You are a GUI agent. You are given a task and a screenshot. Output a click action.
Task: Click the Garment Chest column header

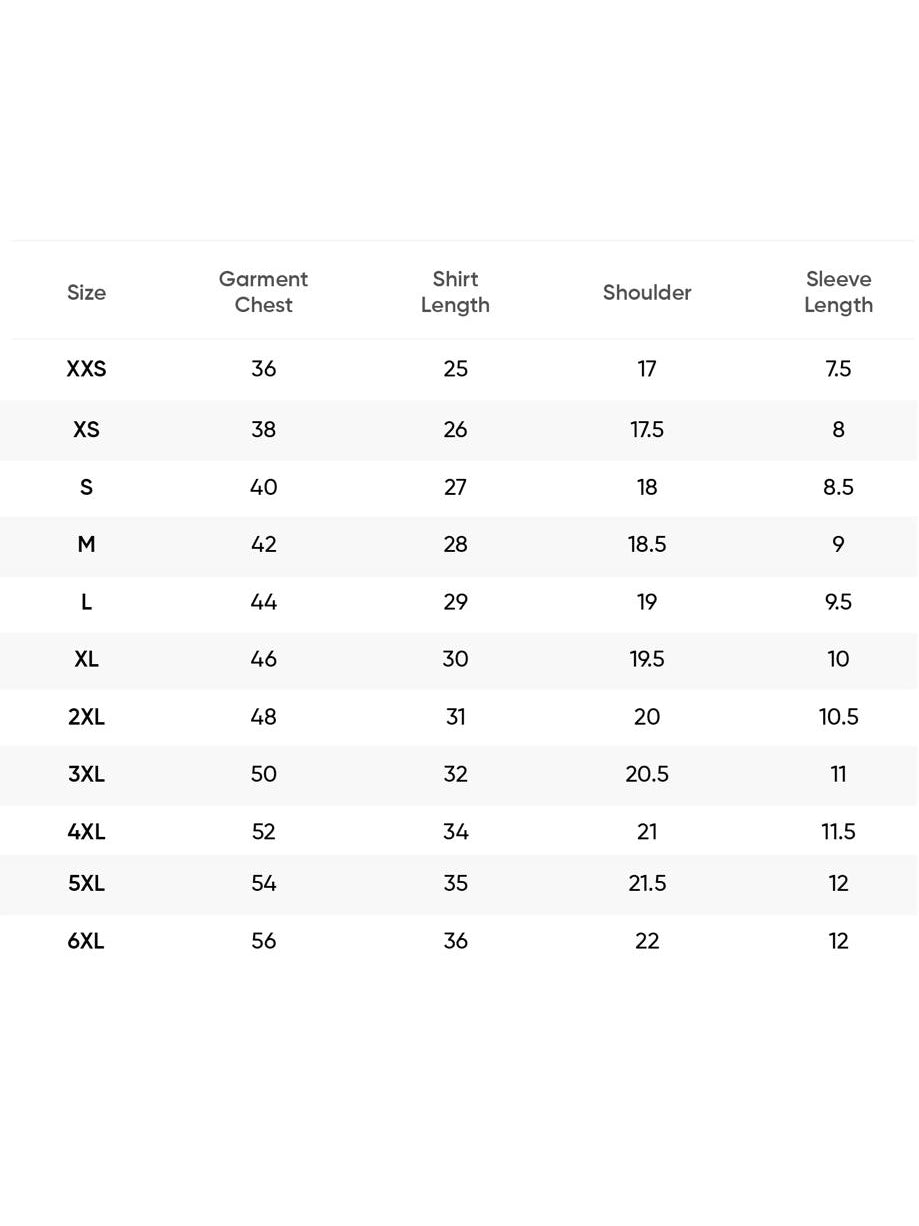click(263, 292)
